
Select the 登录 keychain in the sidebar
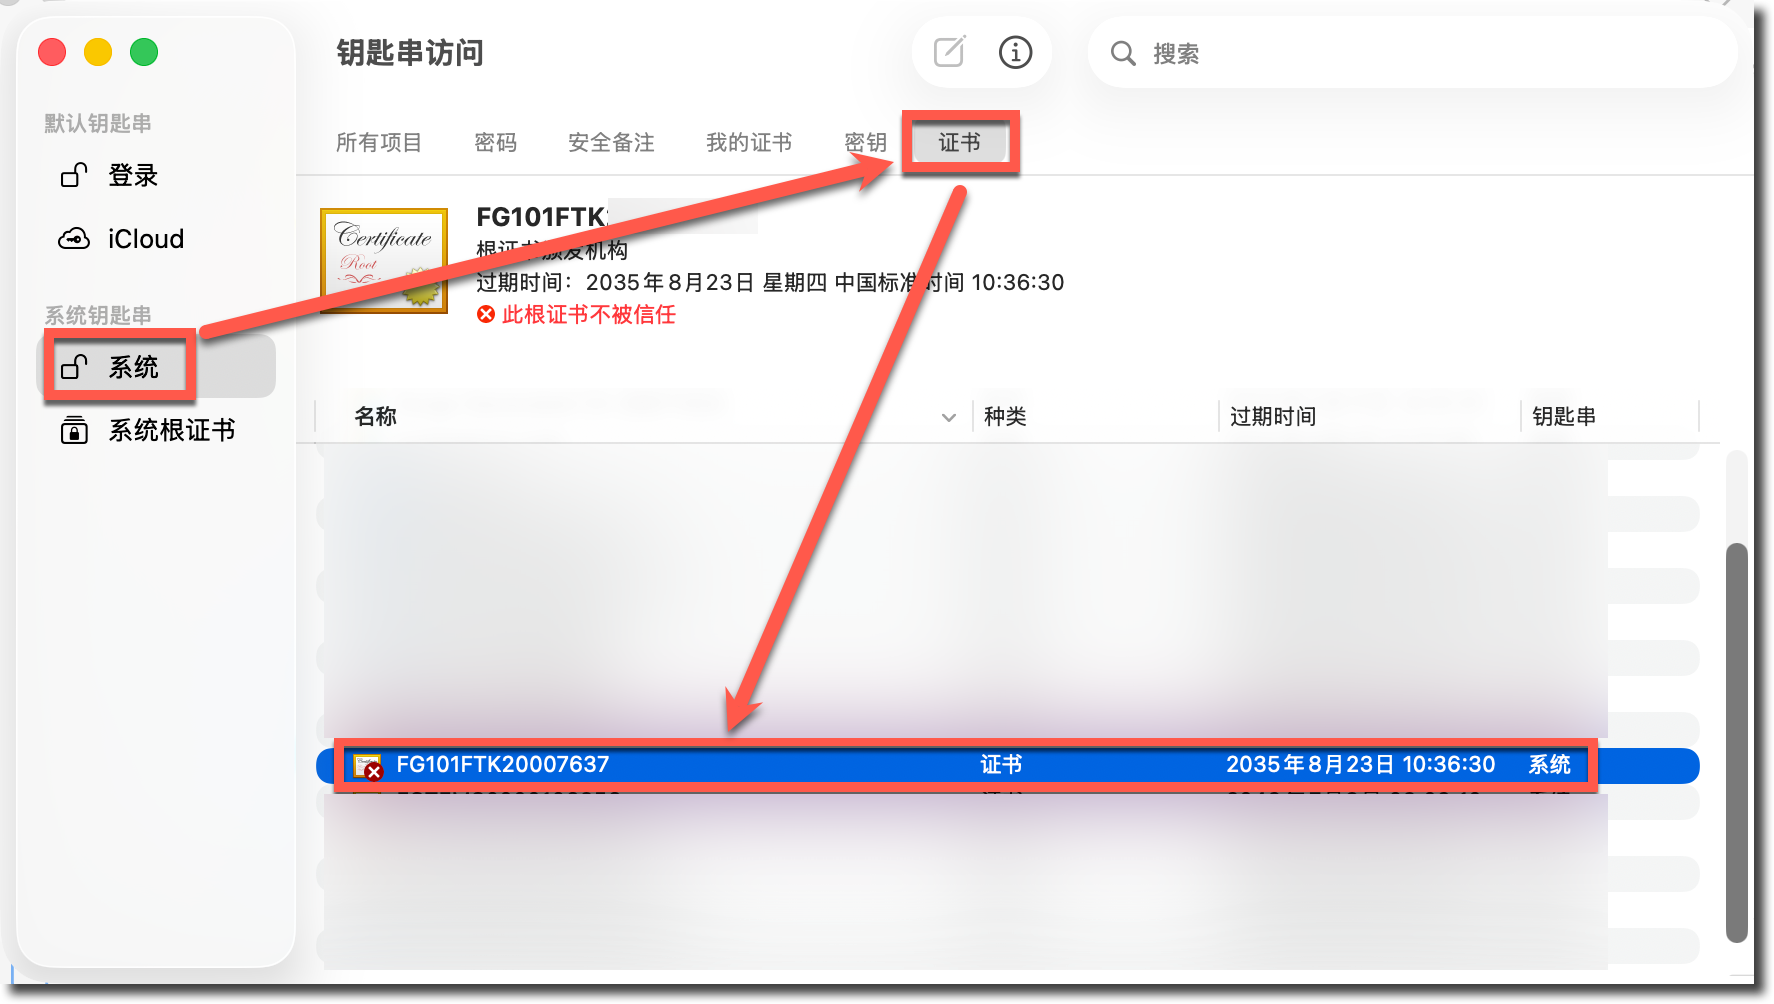point(132,176)
